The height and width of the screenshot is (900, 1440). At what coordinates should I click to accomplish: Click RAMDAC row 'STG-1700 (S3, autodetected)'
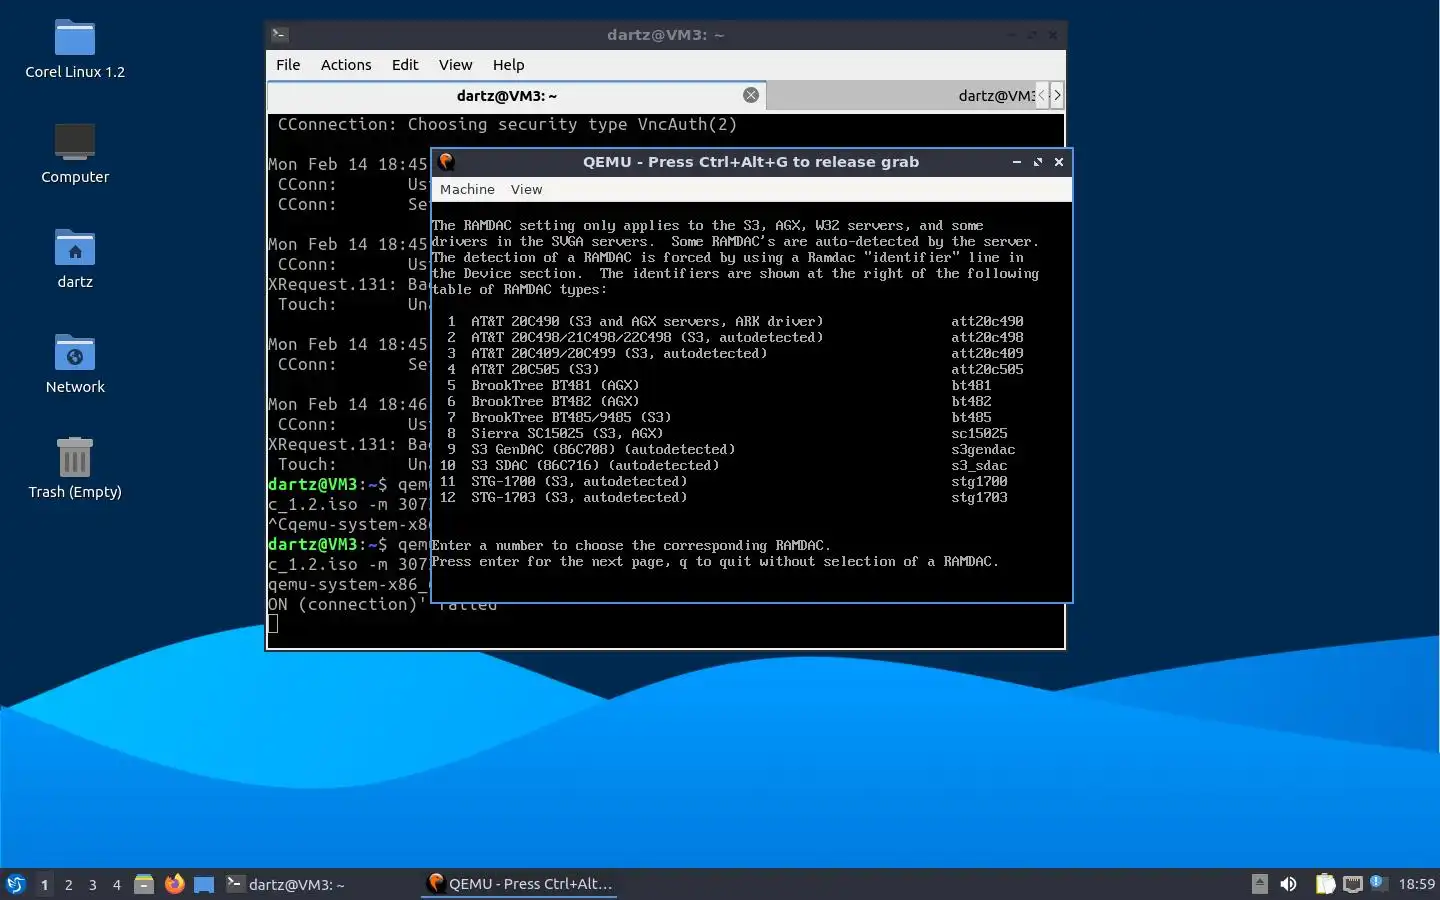click(579, 482)
